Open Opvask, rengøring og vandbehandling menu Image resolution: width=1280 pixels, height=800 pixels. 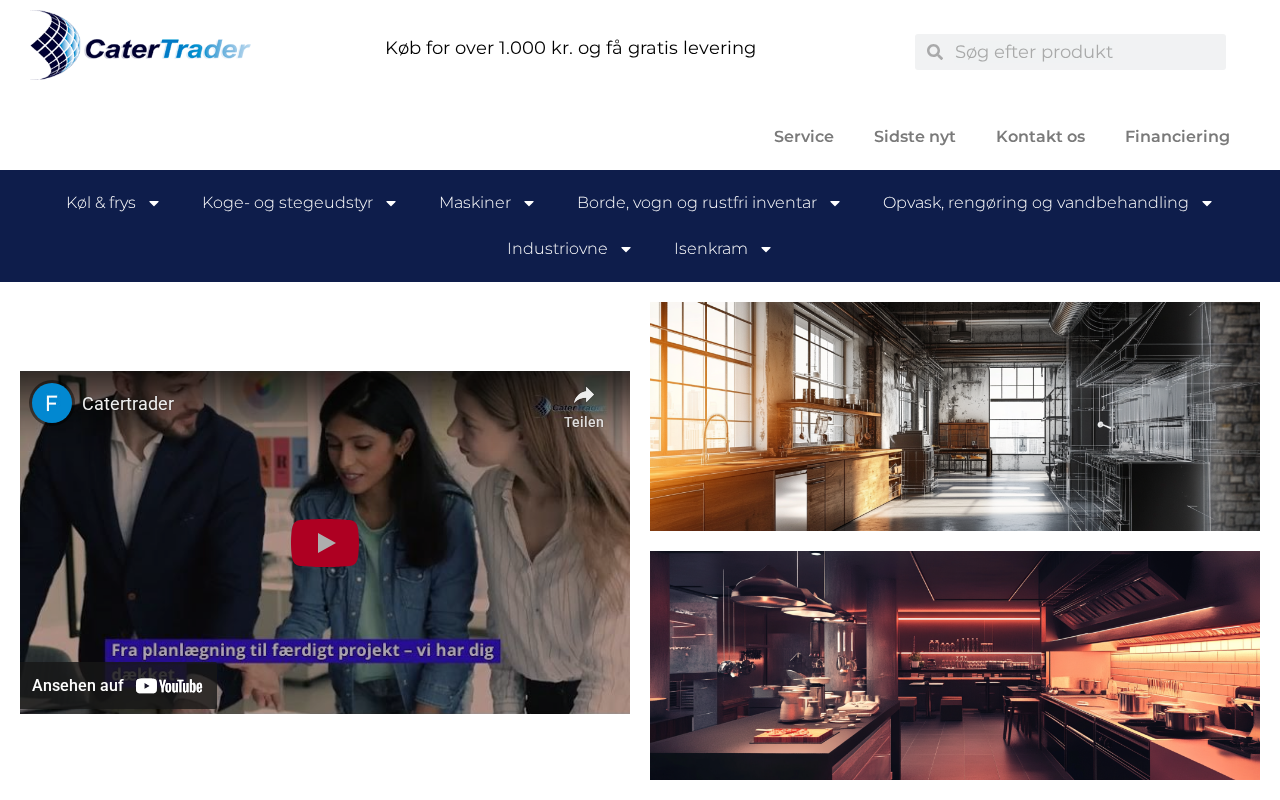click(x=1036, y=203)
